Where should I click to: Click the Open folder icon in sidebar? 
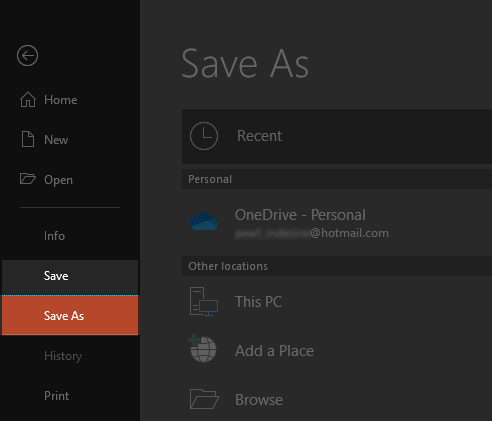(28, 179)
